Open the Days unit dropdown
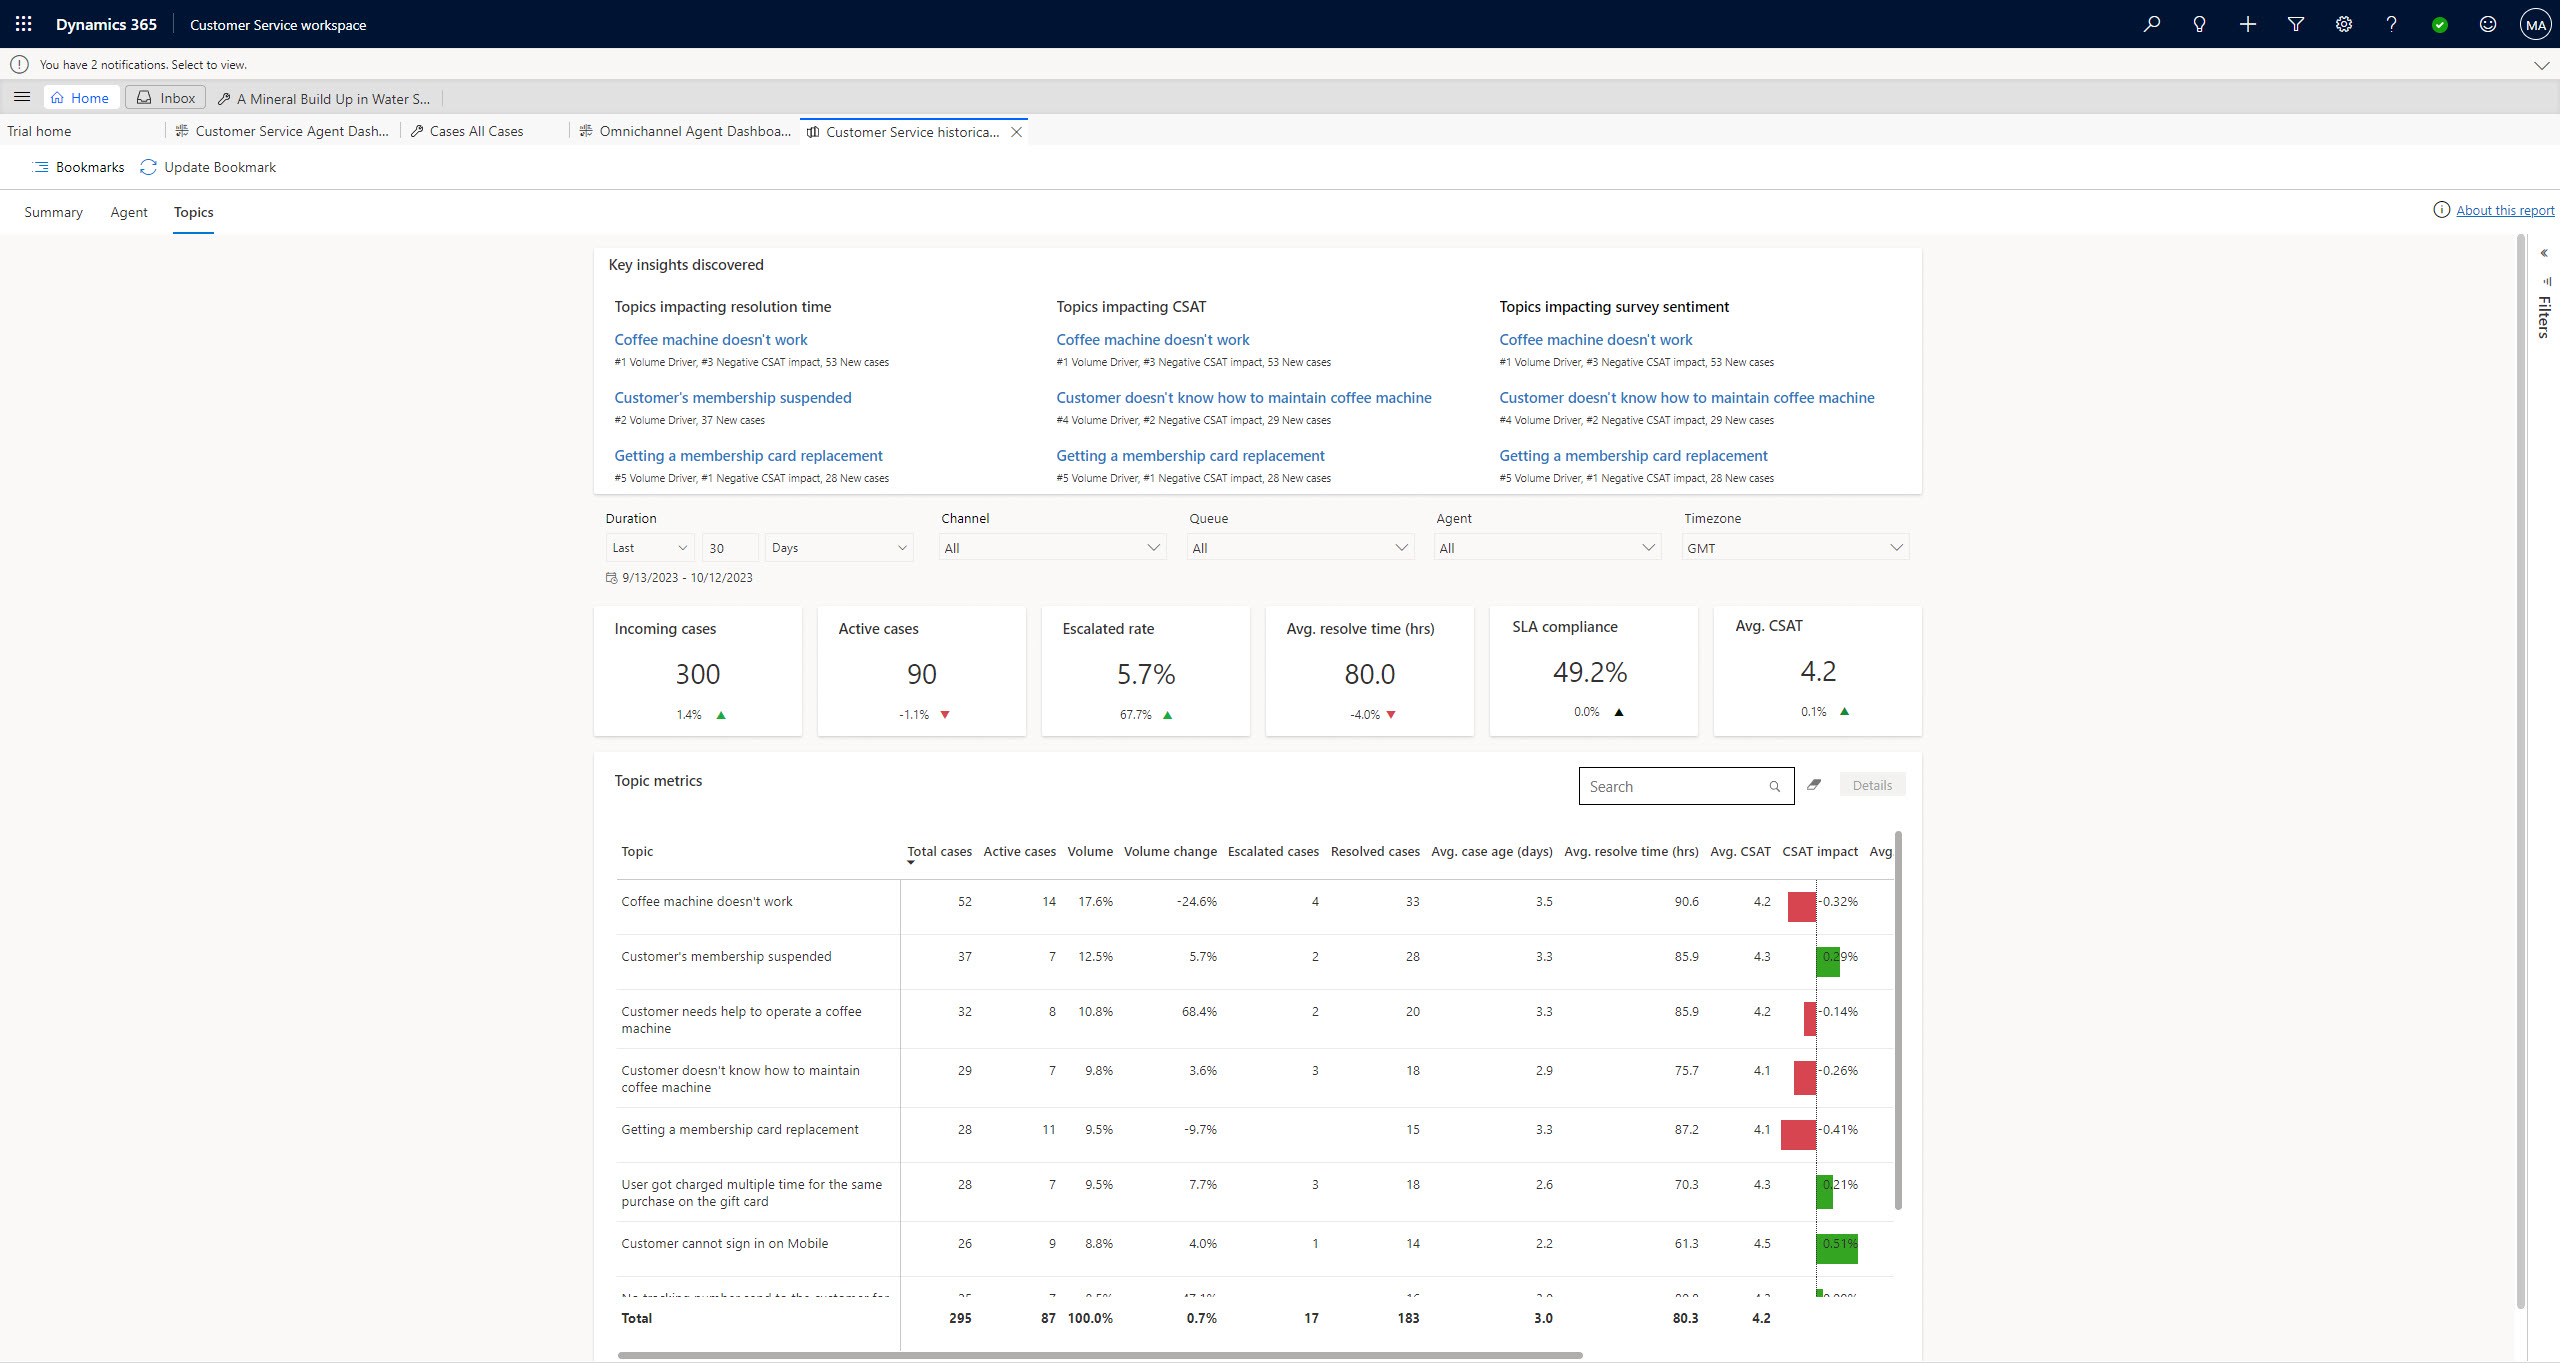Viewport: 2560px width, 1363px height. [x=839, y=548]
